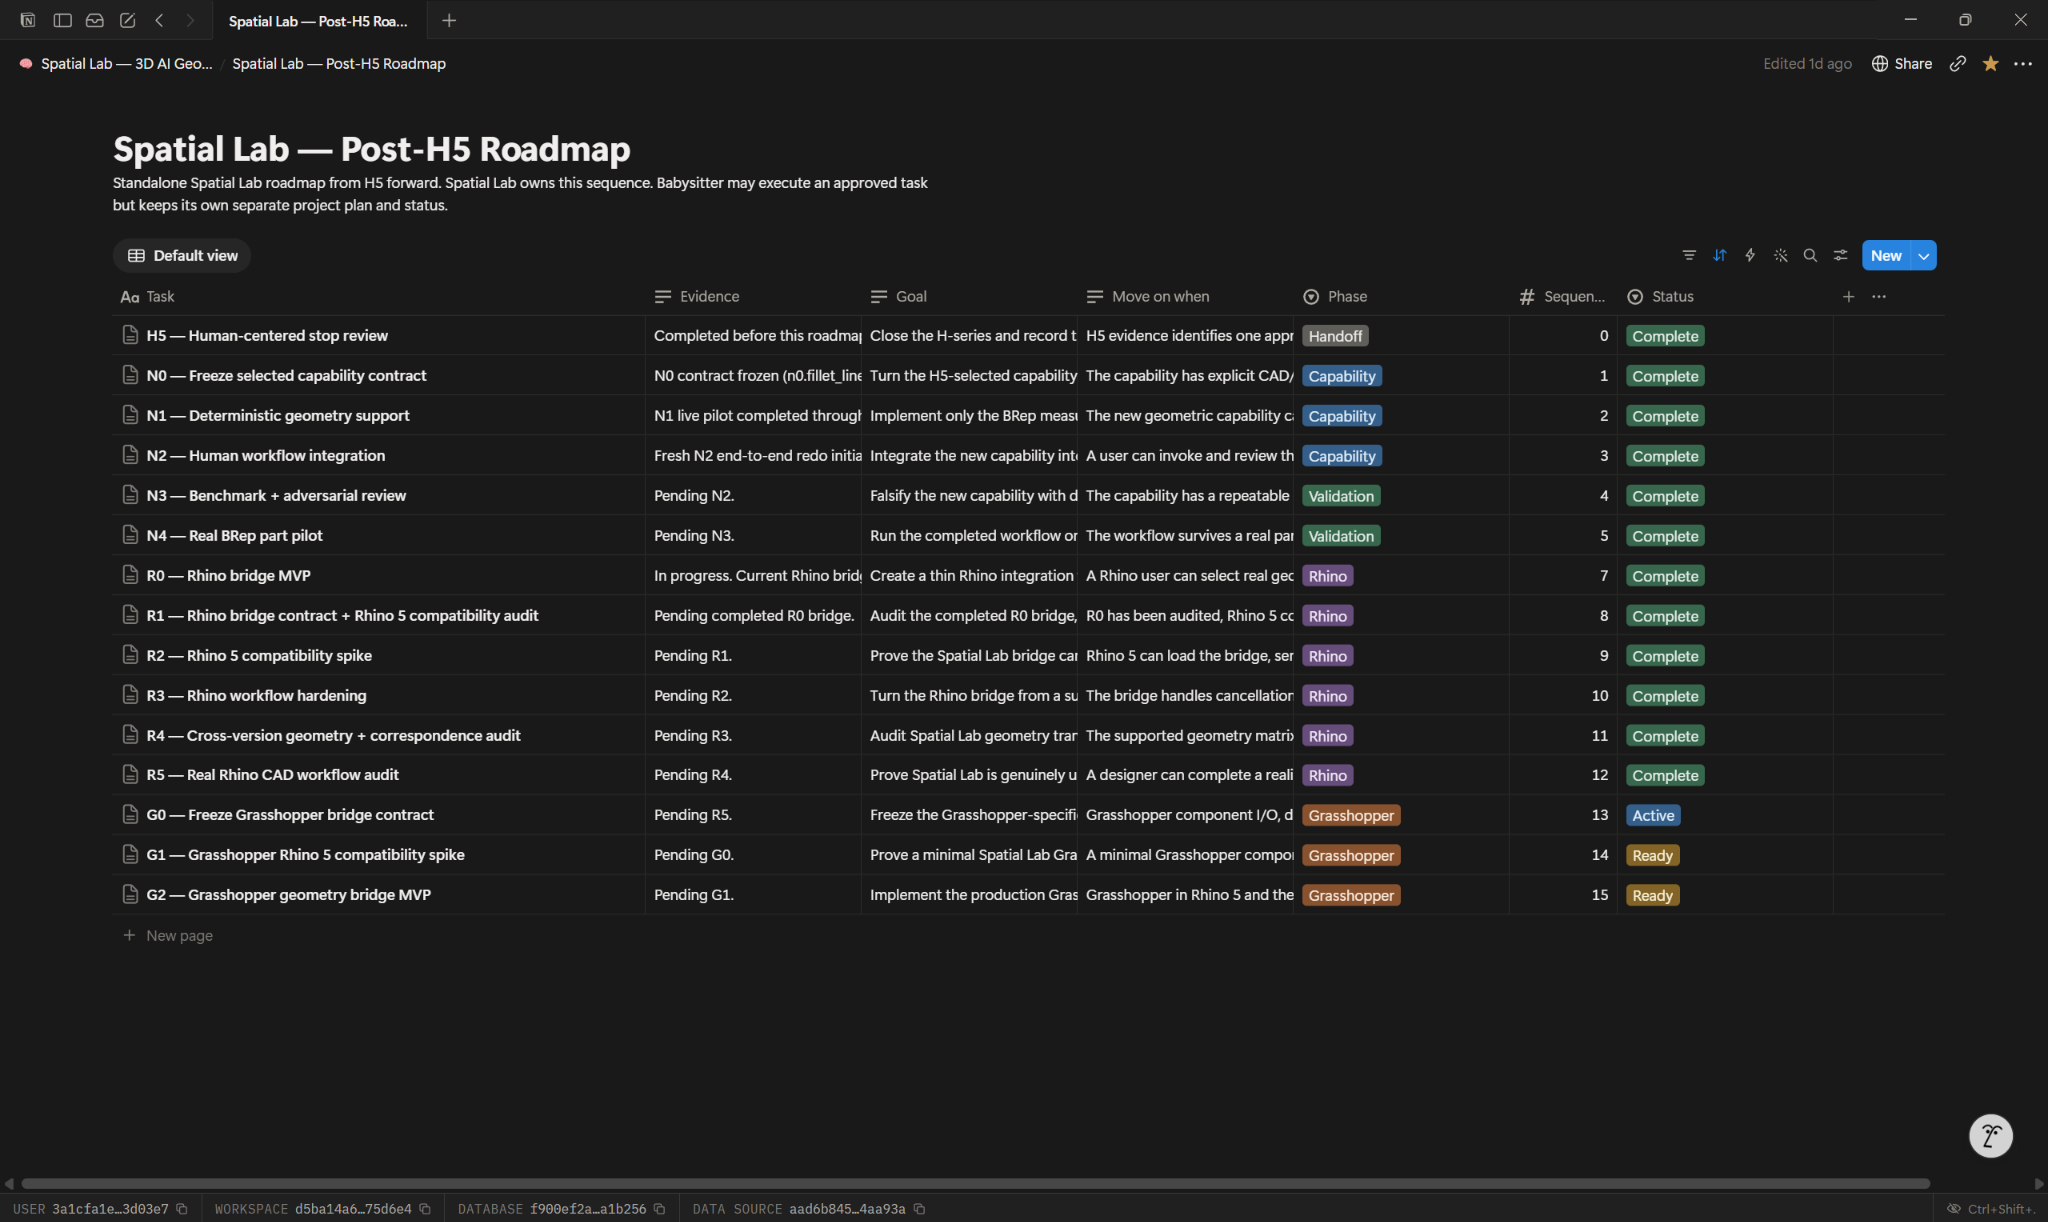Viewport: 2048px width, 1222px height.
Task: Open automations lightning bolt icon
Action: click(1750, 255)
